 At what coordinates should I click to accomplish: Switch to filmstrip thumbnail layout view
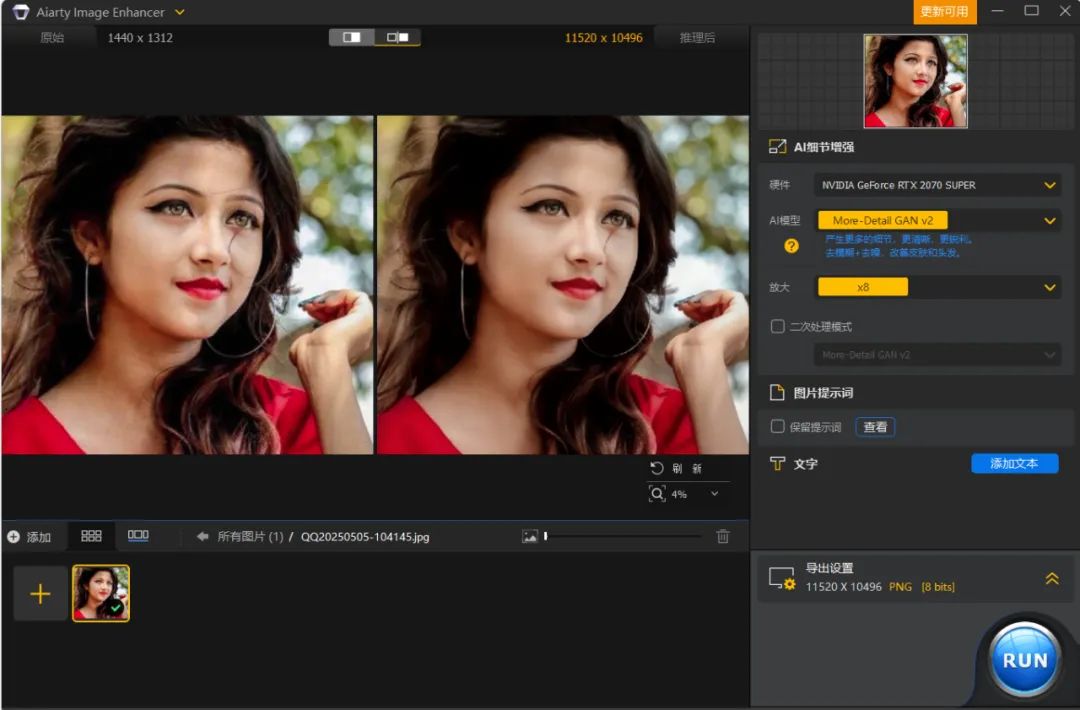138,535
